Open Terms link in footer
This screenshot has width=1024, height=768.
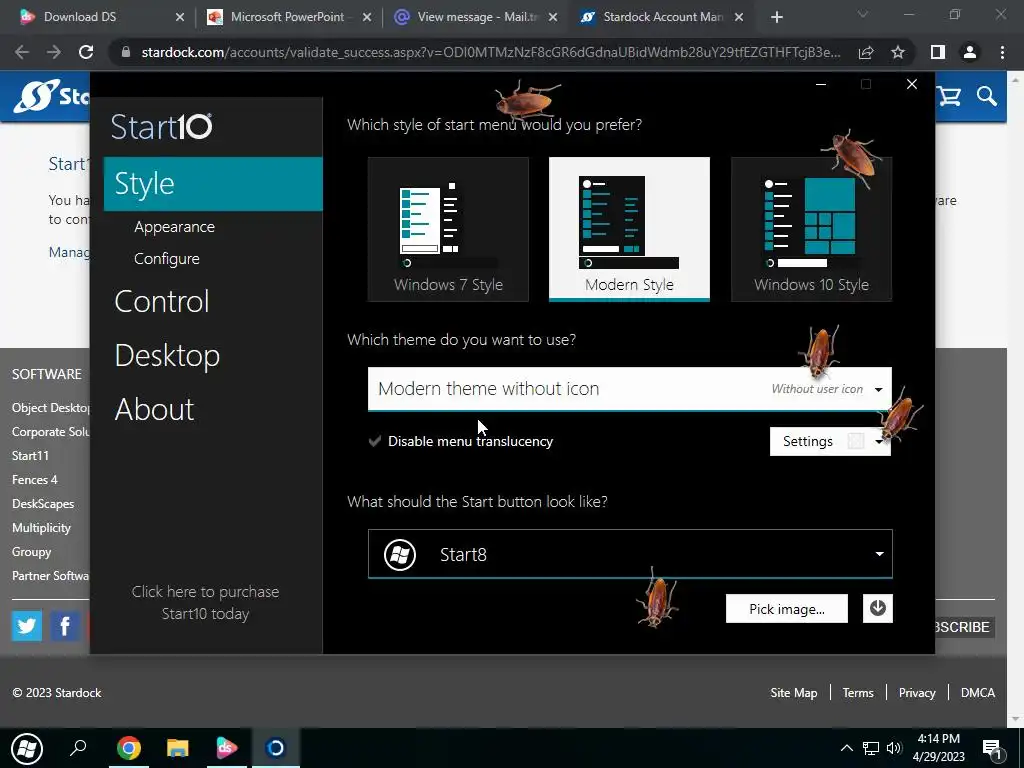coord(857,693)
